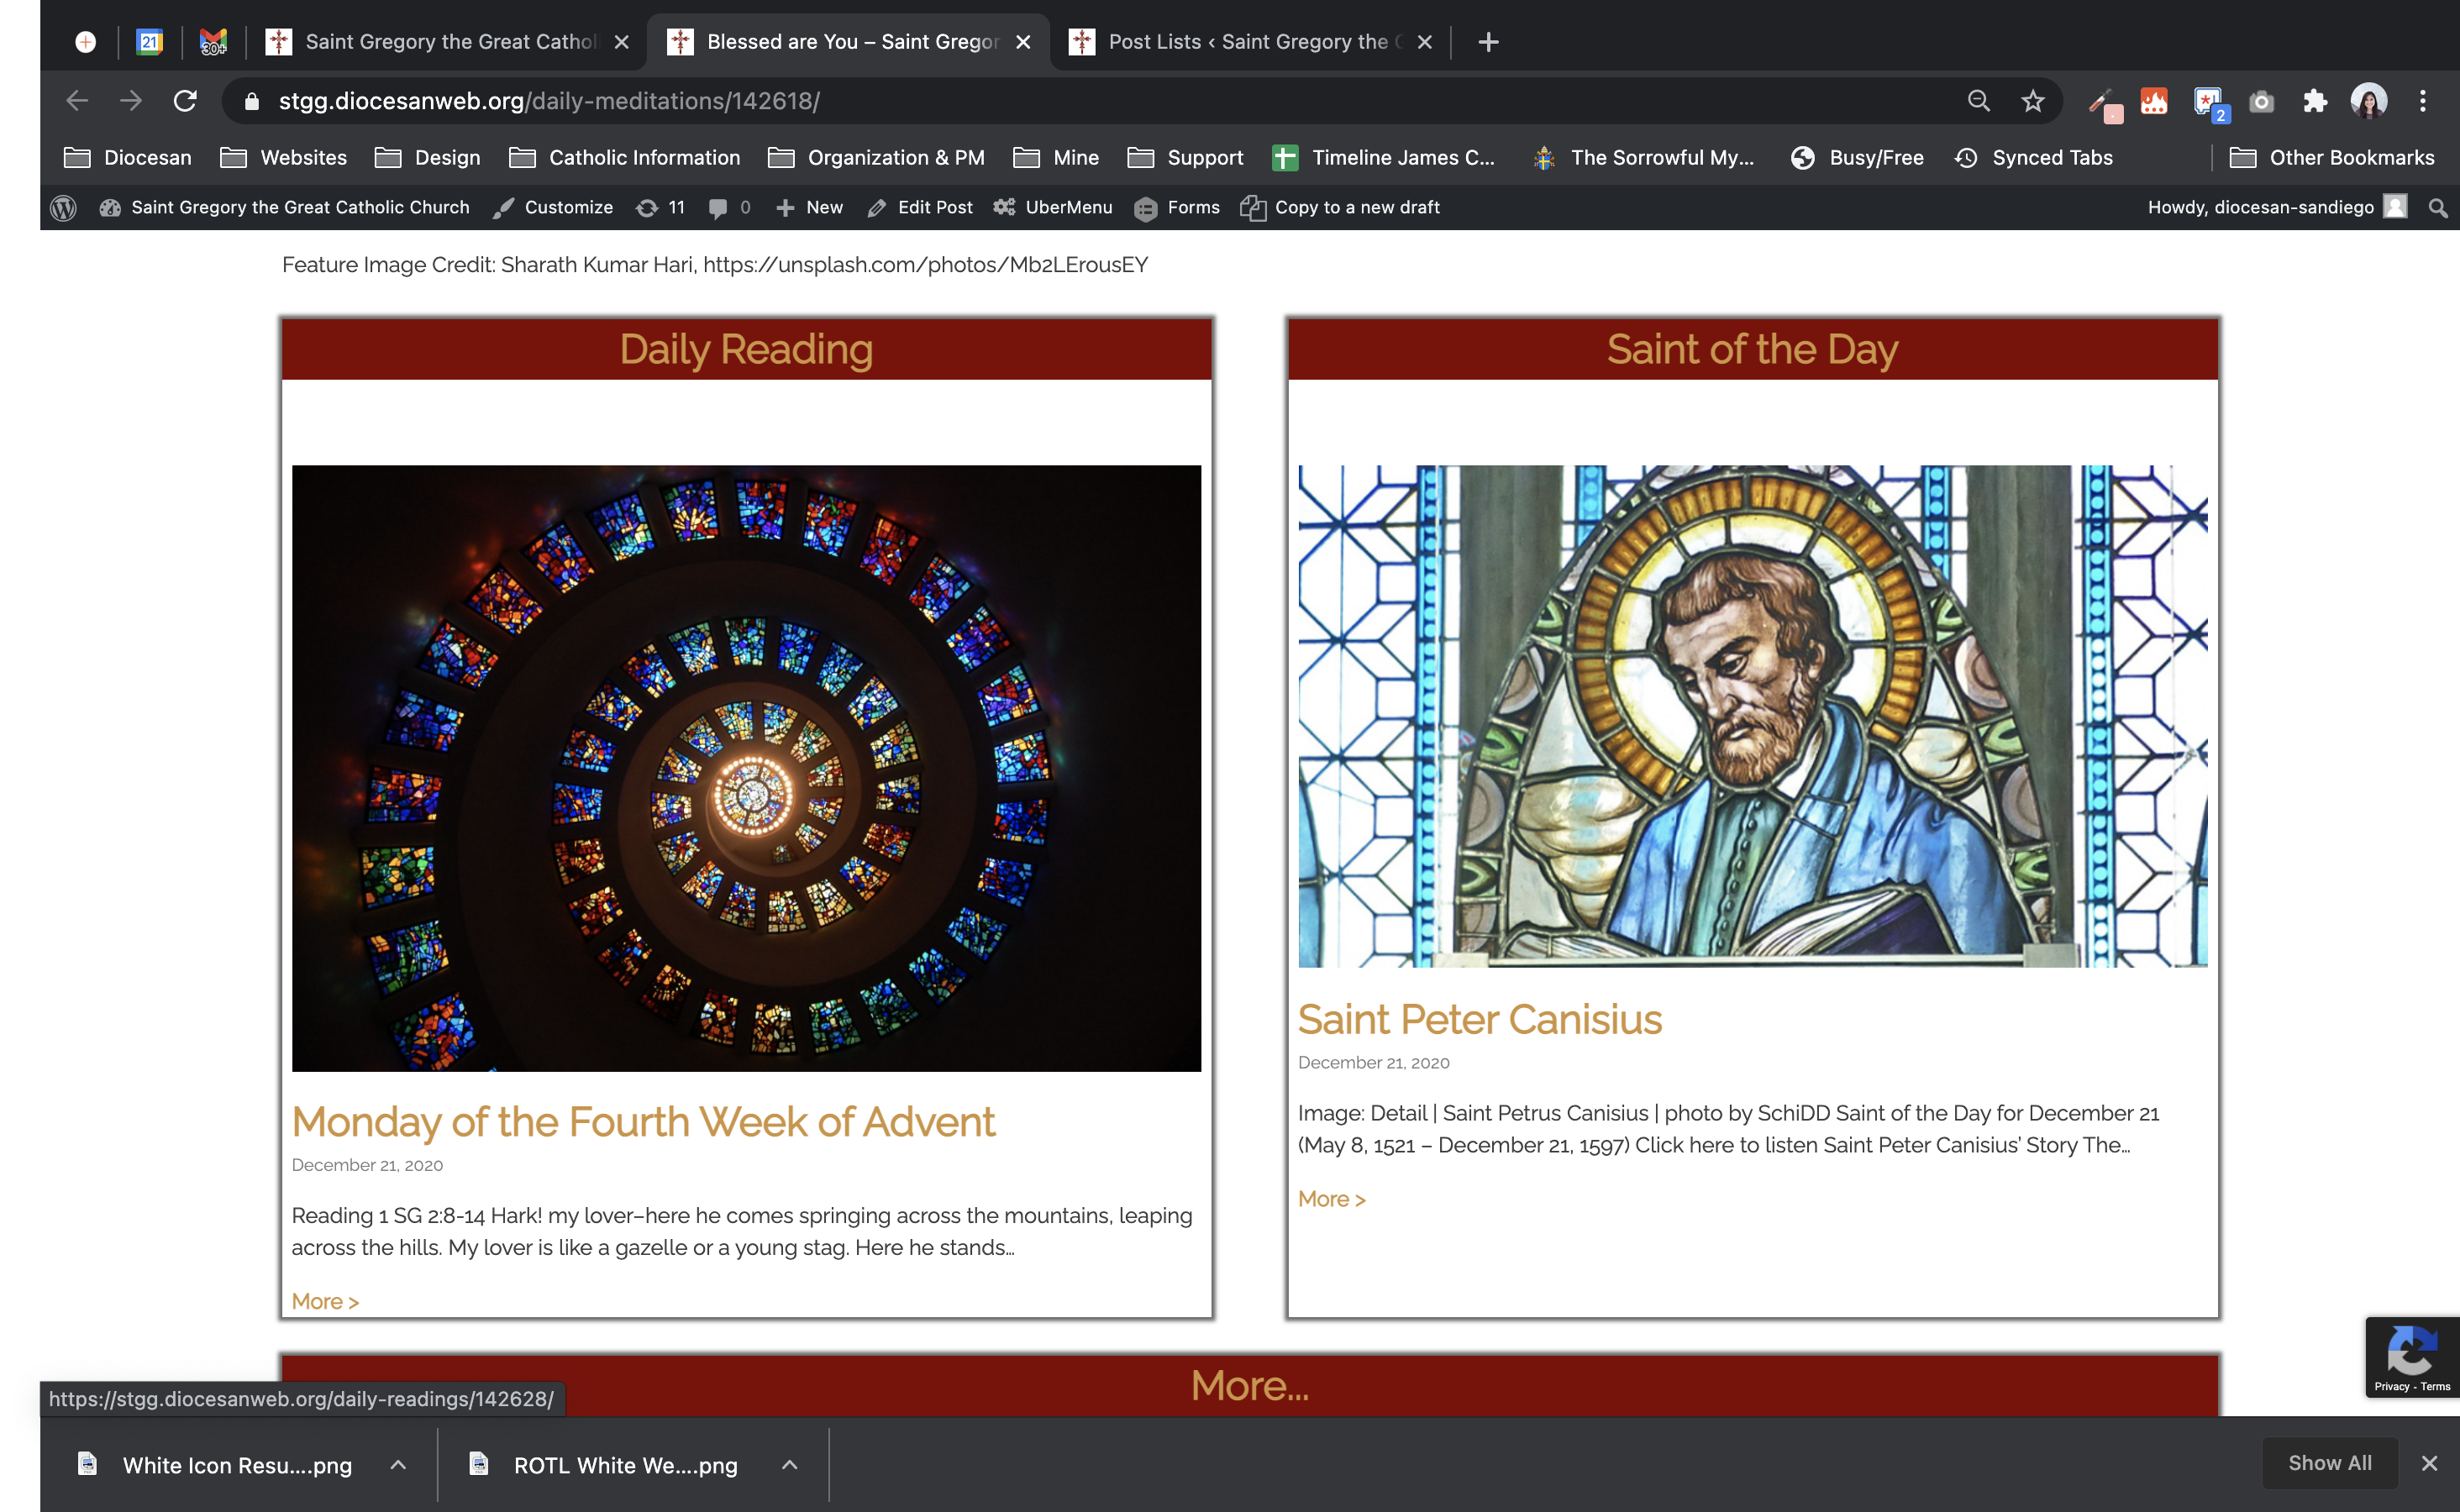Click the admin bar search magnifier
Screen dimensions: 2460x1512
pyautogui.click(x=2437, y=207)
